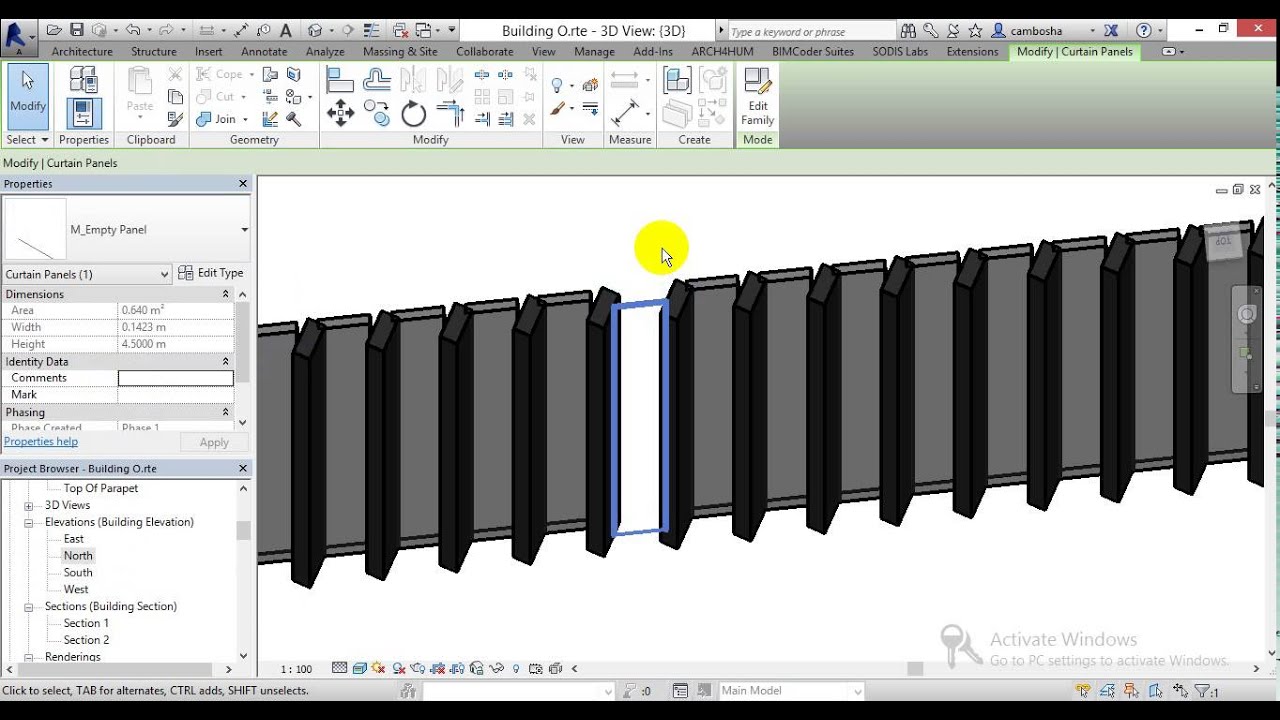Click the ViewCube in the 3D view
1280x720 pixels.
pyautogui.click(x=1223, y=241)
